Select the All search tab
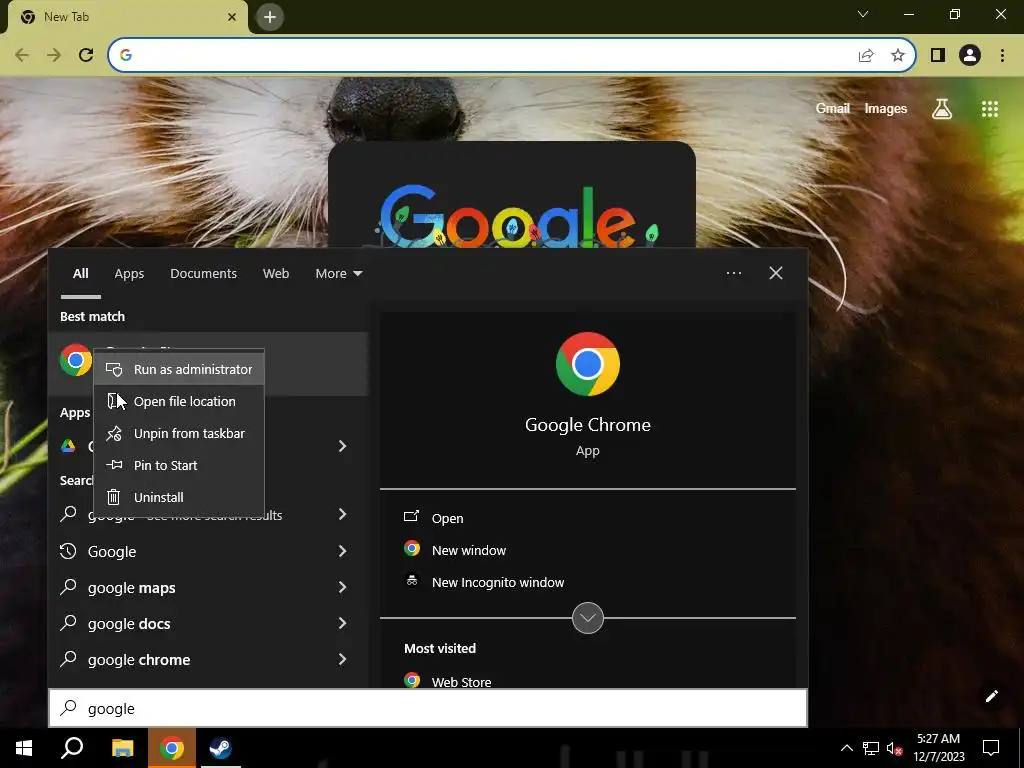This screenshot has height=768, width=1024. pyautogui.click(x=80, y=274)
